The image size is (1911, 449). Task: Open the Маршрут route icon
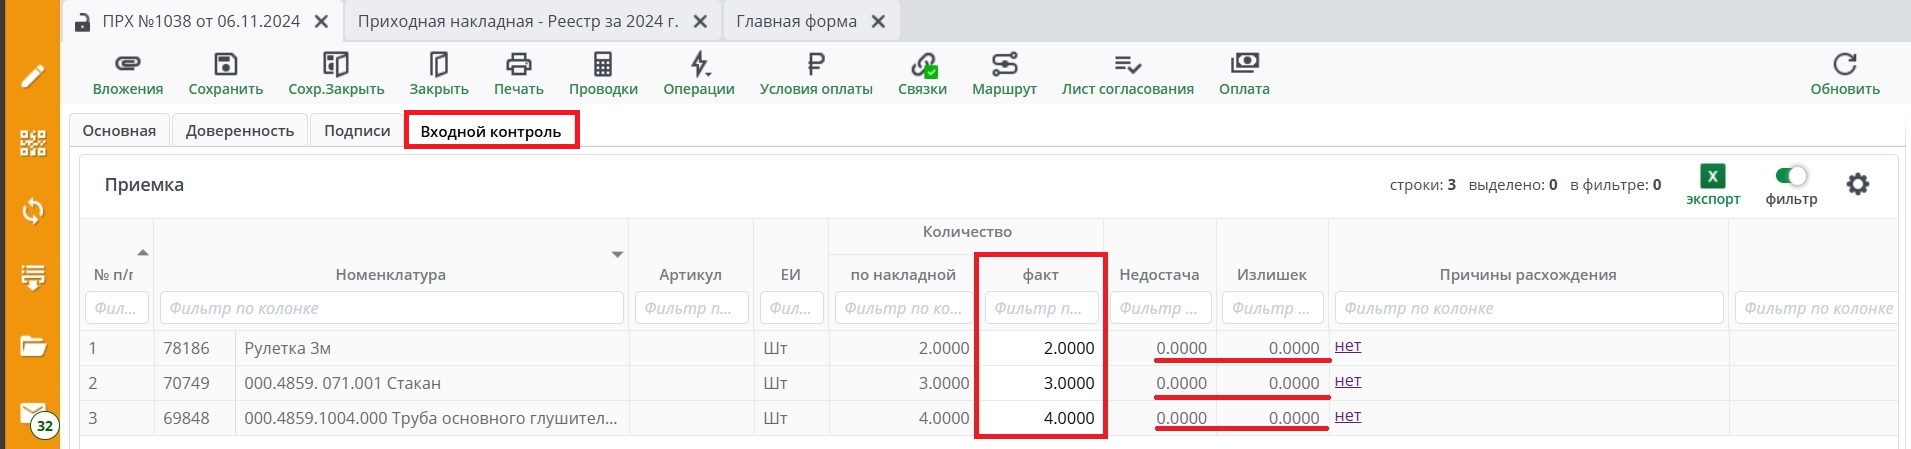tap(1004, 65)
